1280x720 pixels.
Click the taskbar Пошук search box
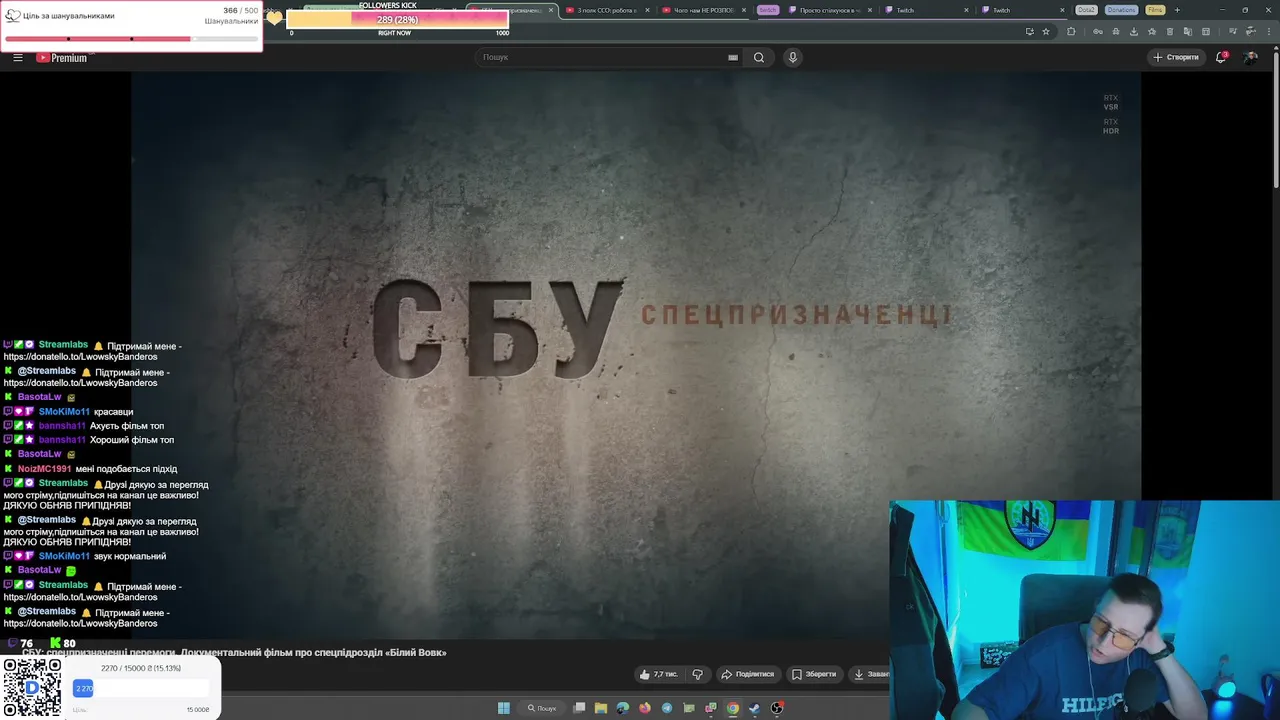[542, 708]
